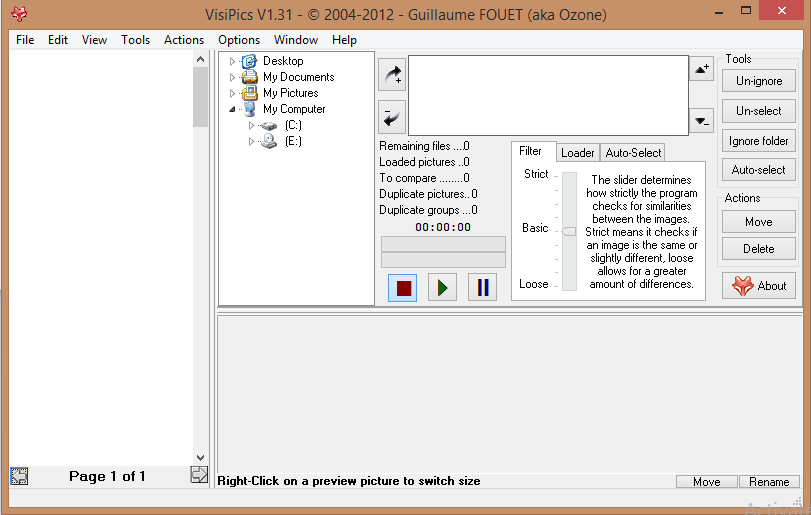Switch to the Loader tab
811x515 pixels.
point(577,153)
